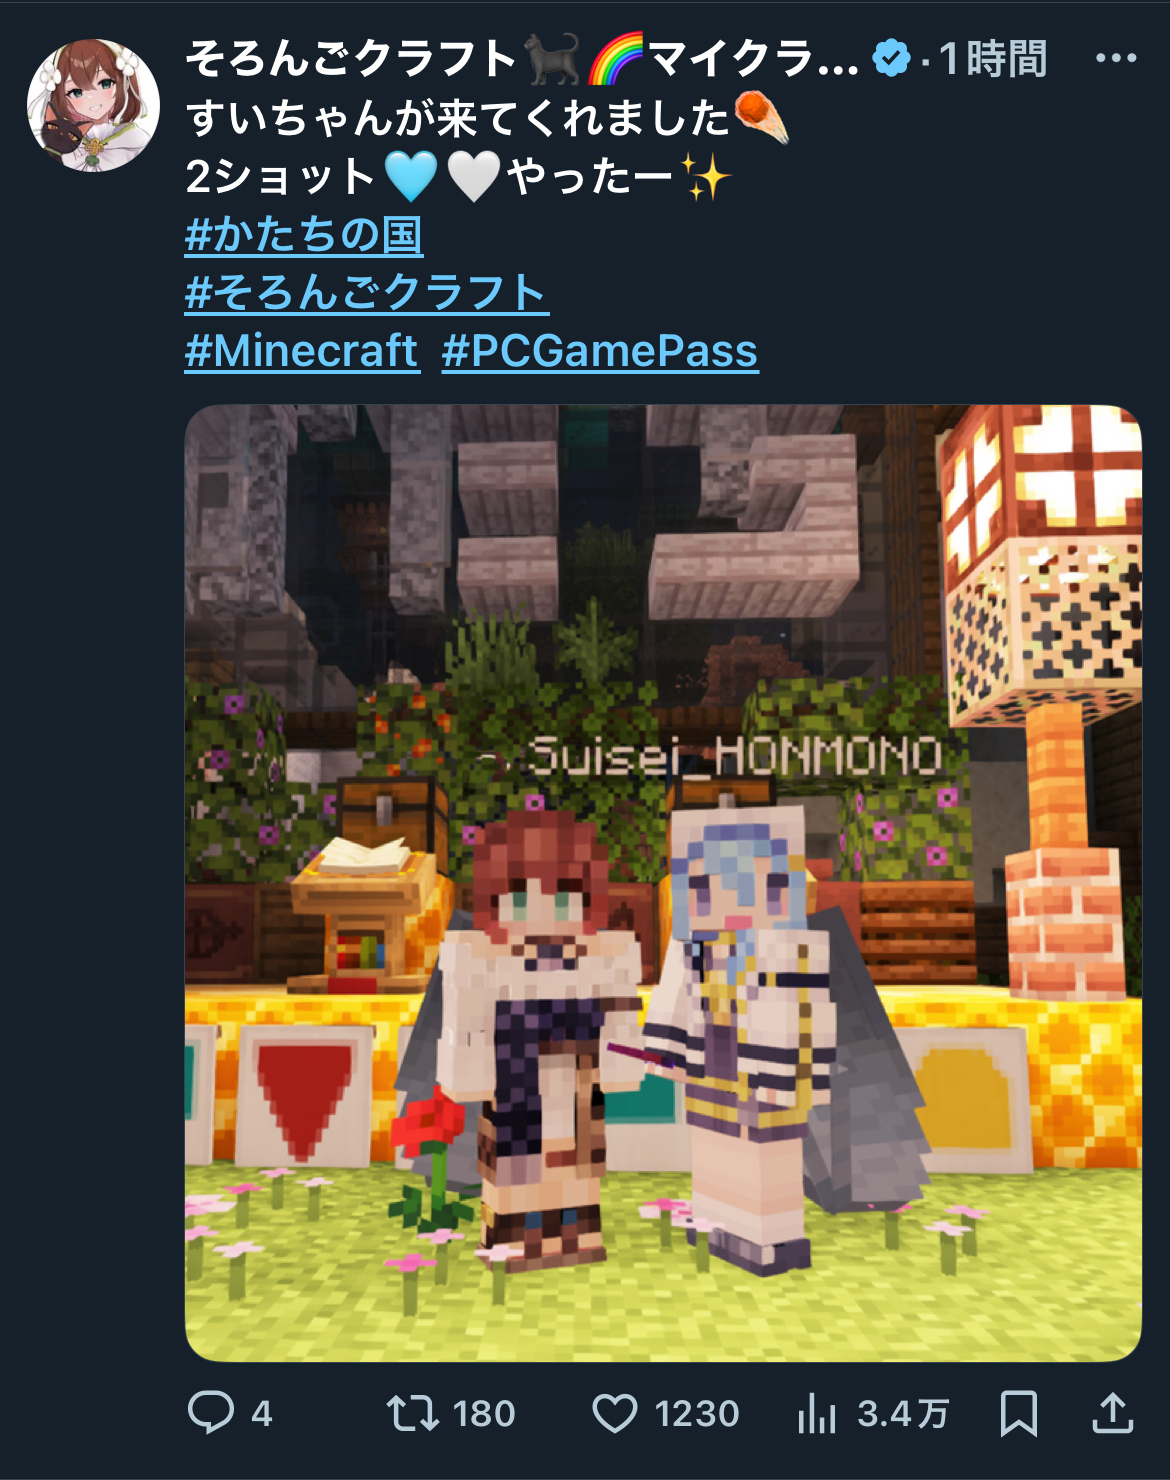Tap the blue verified badge
Screen dimensions: 1170x1480
(x=891, y=58)
